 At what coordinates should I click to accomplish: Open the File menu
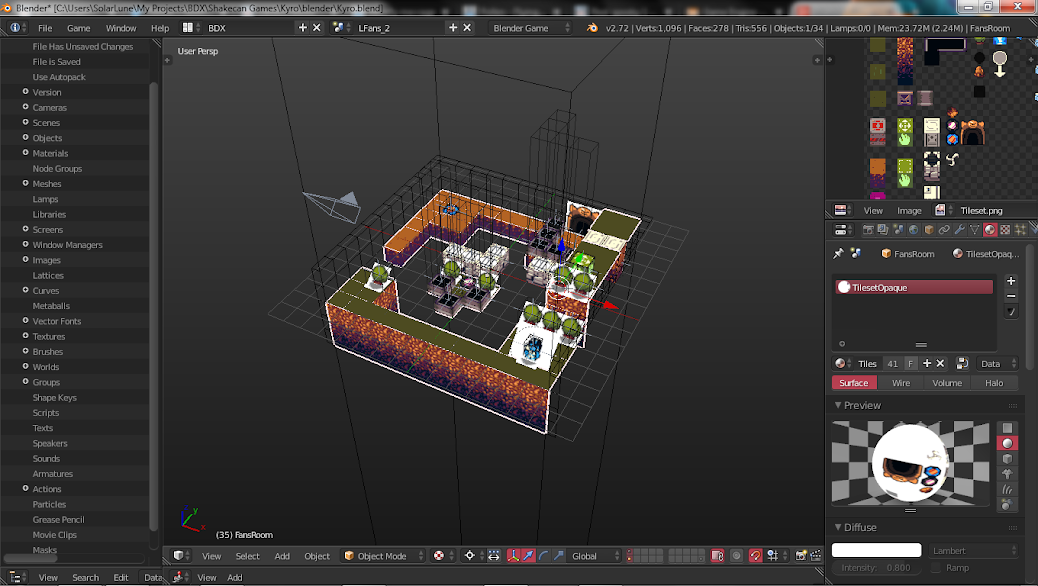[45, 28]
